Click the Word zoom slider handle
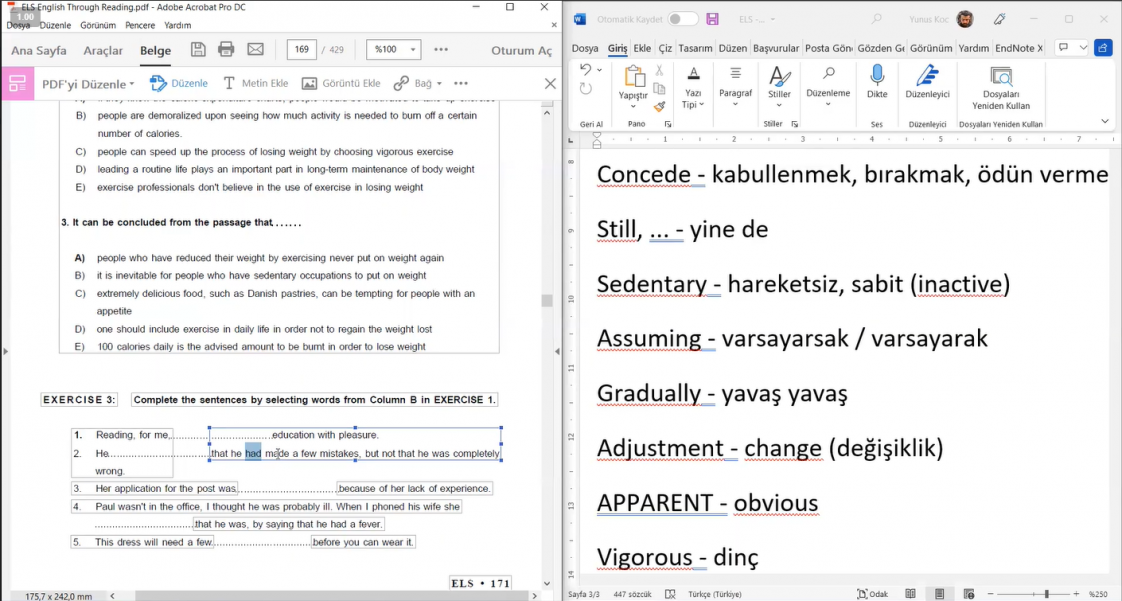1122x601 pixels. (x=1046, y=594)
